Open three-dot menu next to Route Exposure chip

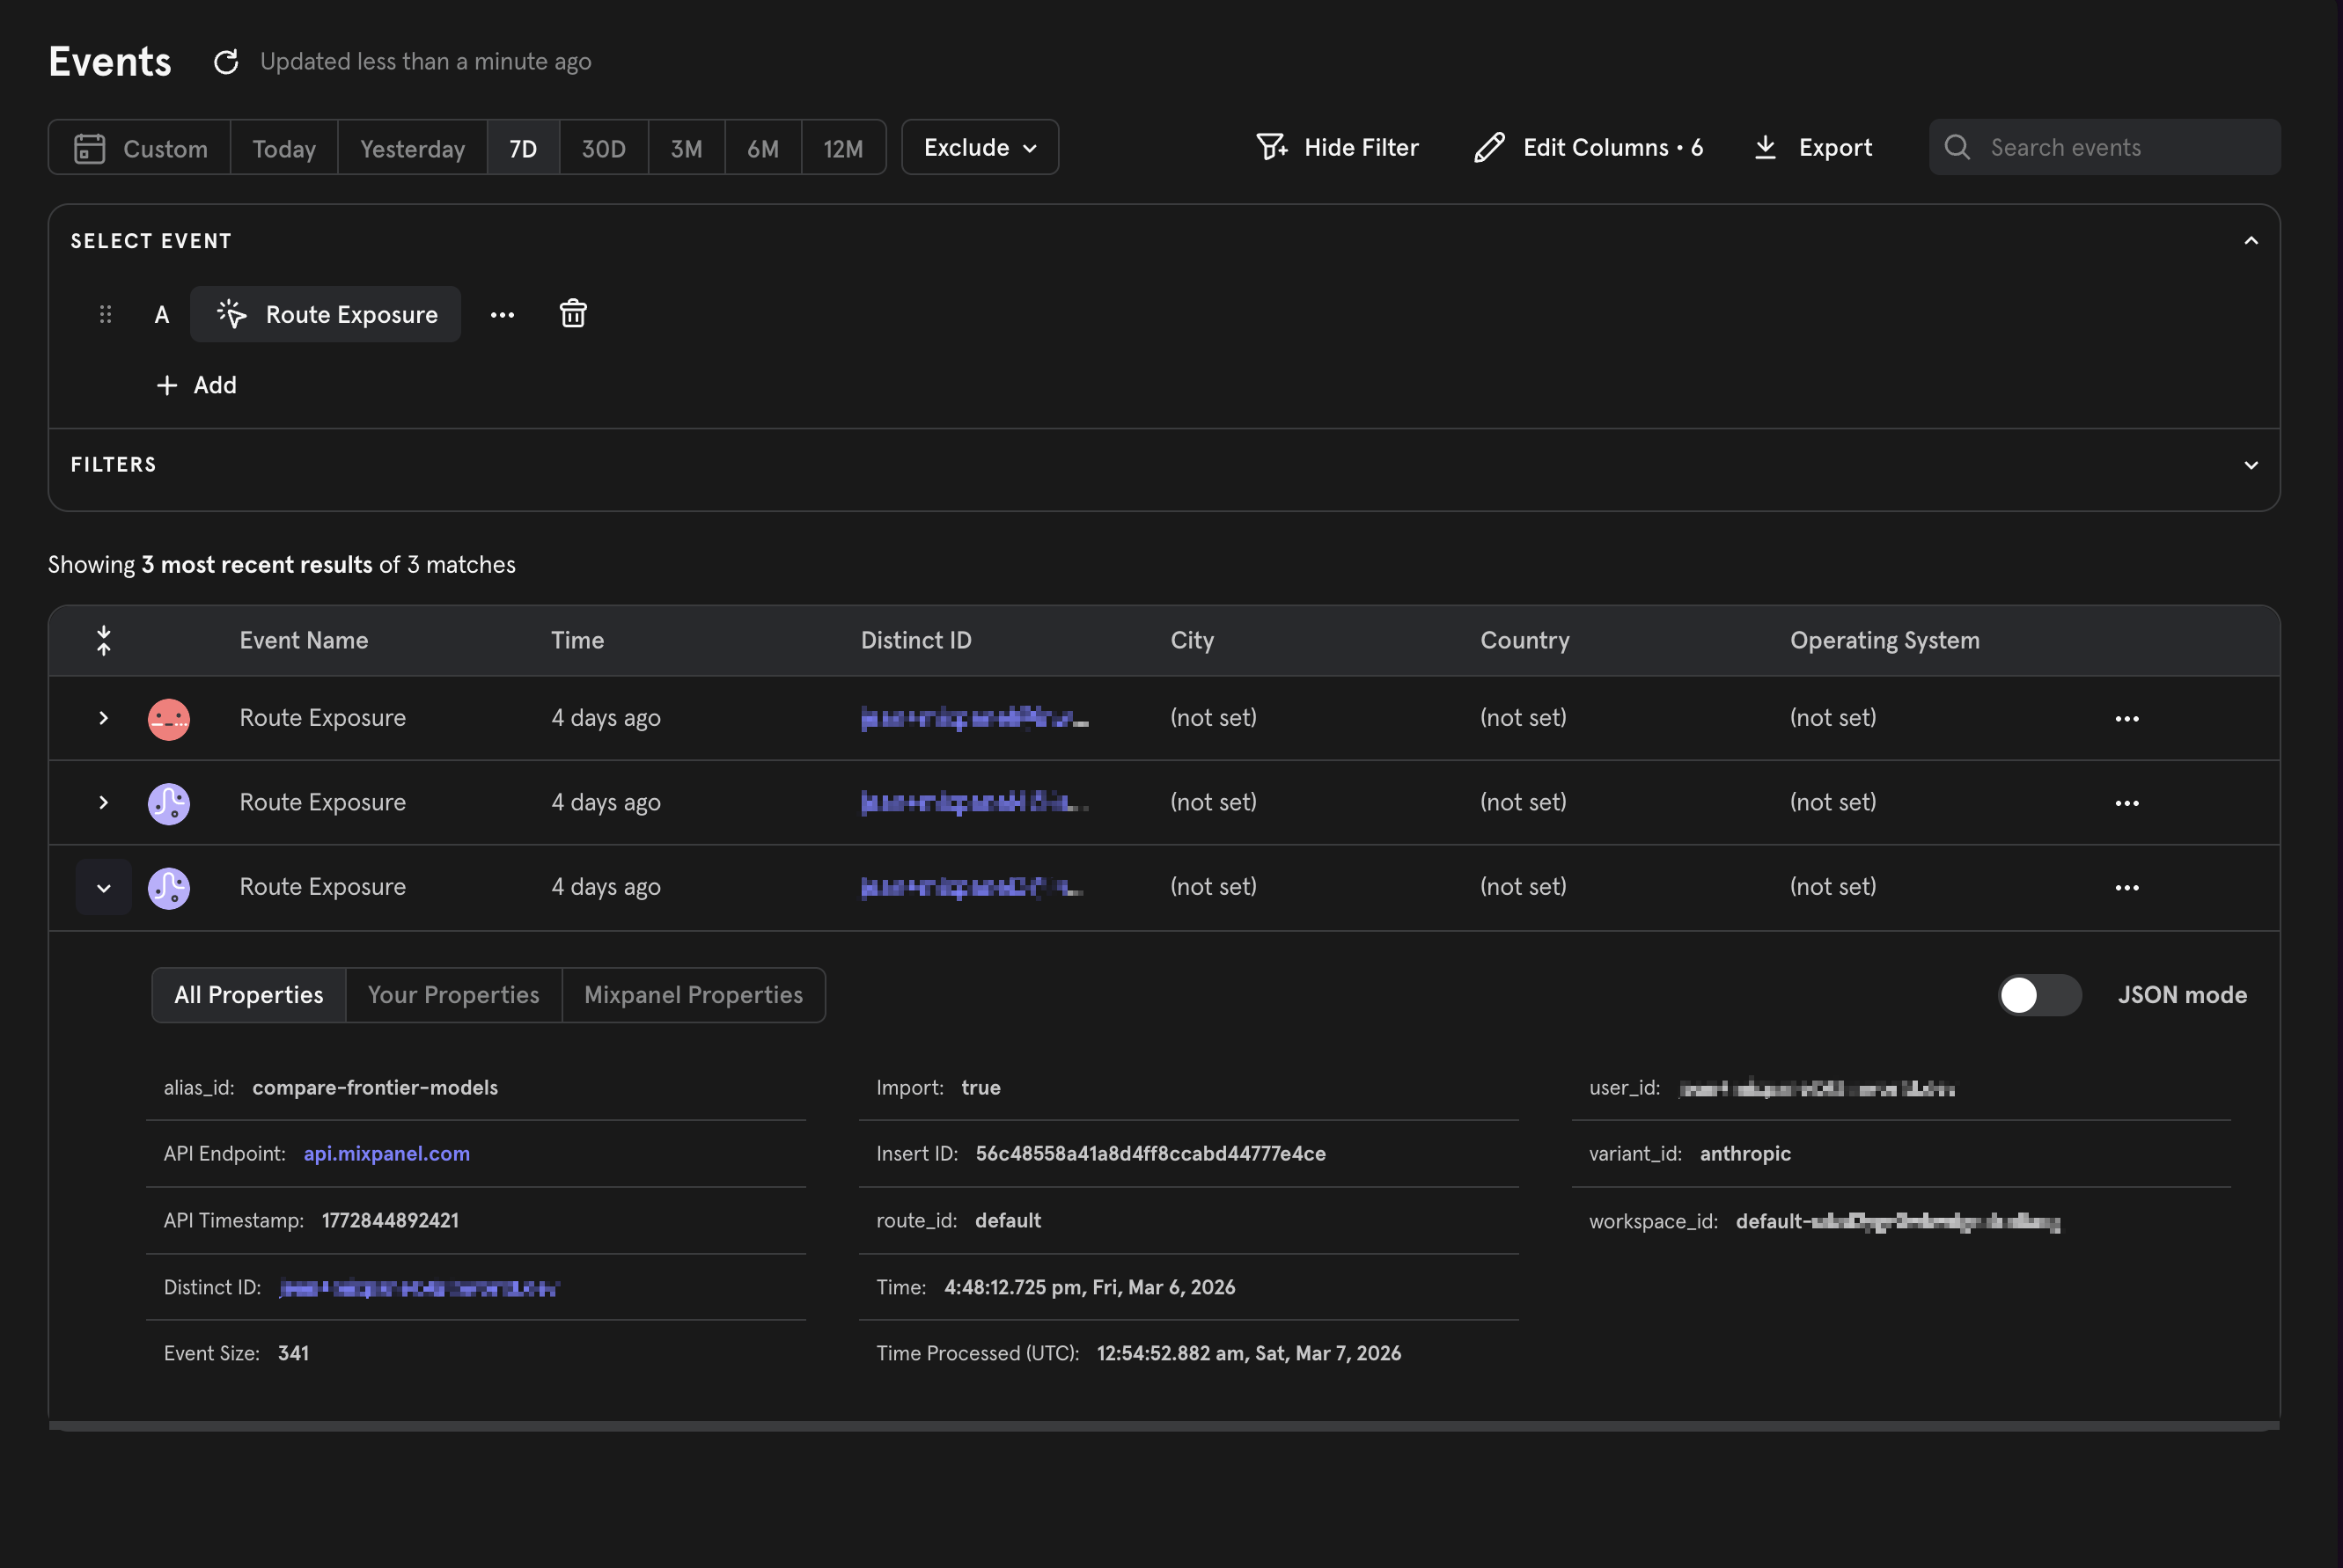(x=502, y=315)
